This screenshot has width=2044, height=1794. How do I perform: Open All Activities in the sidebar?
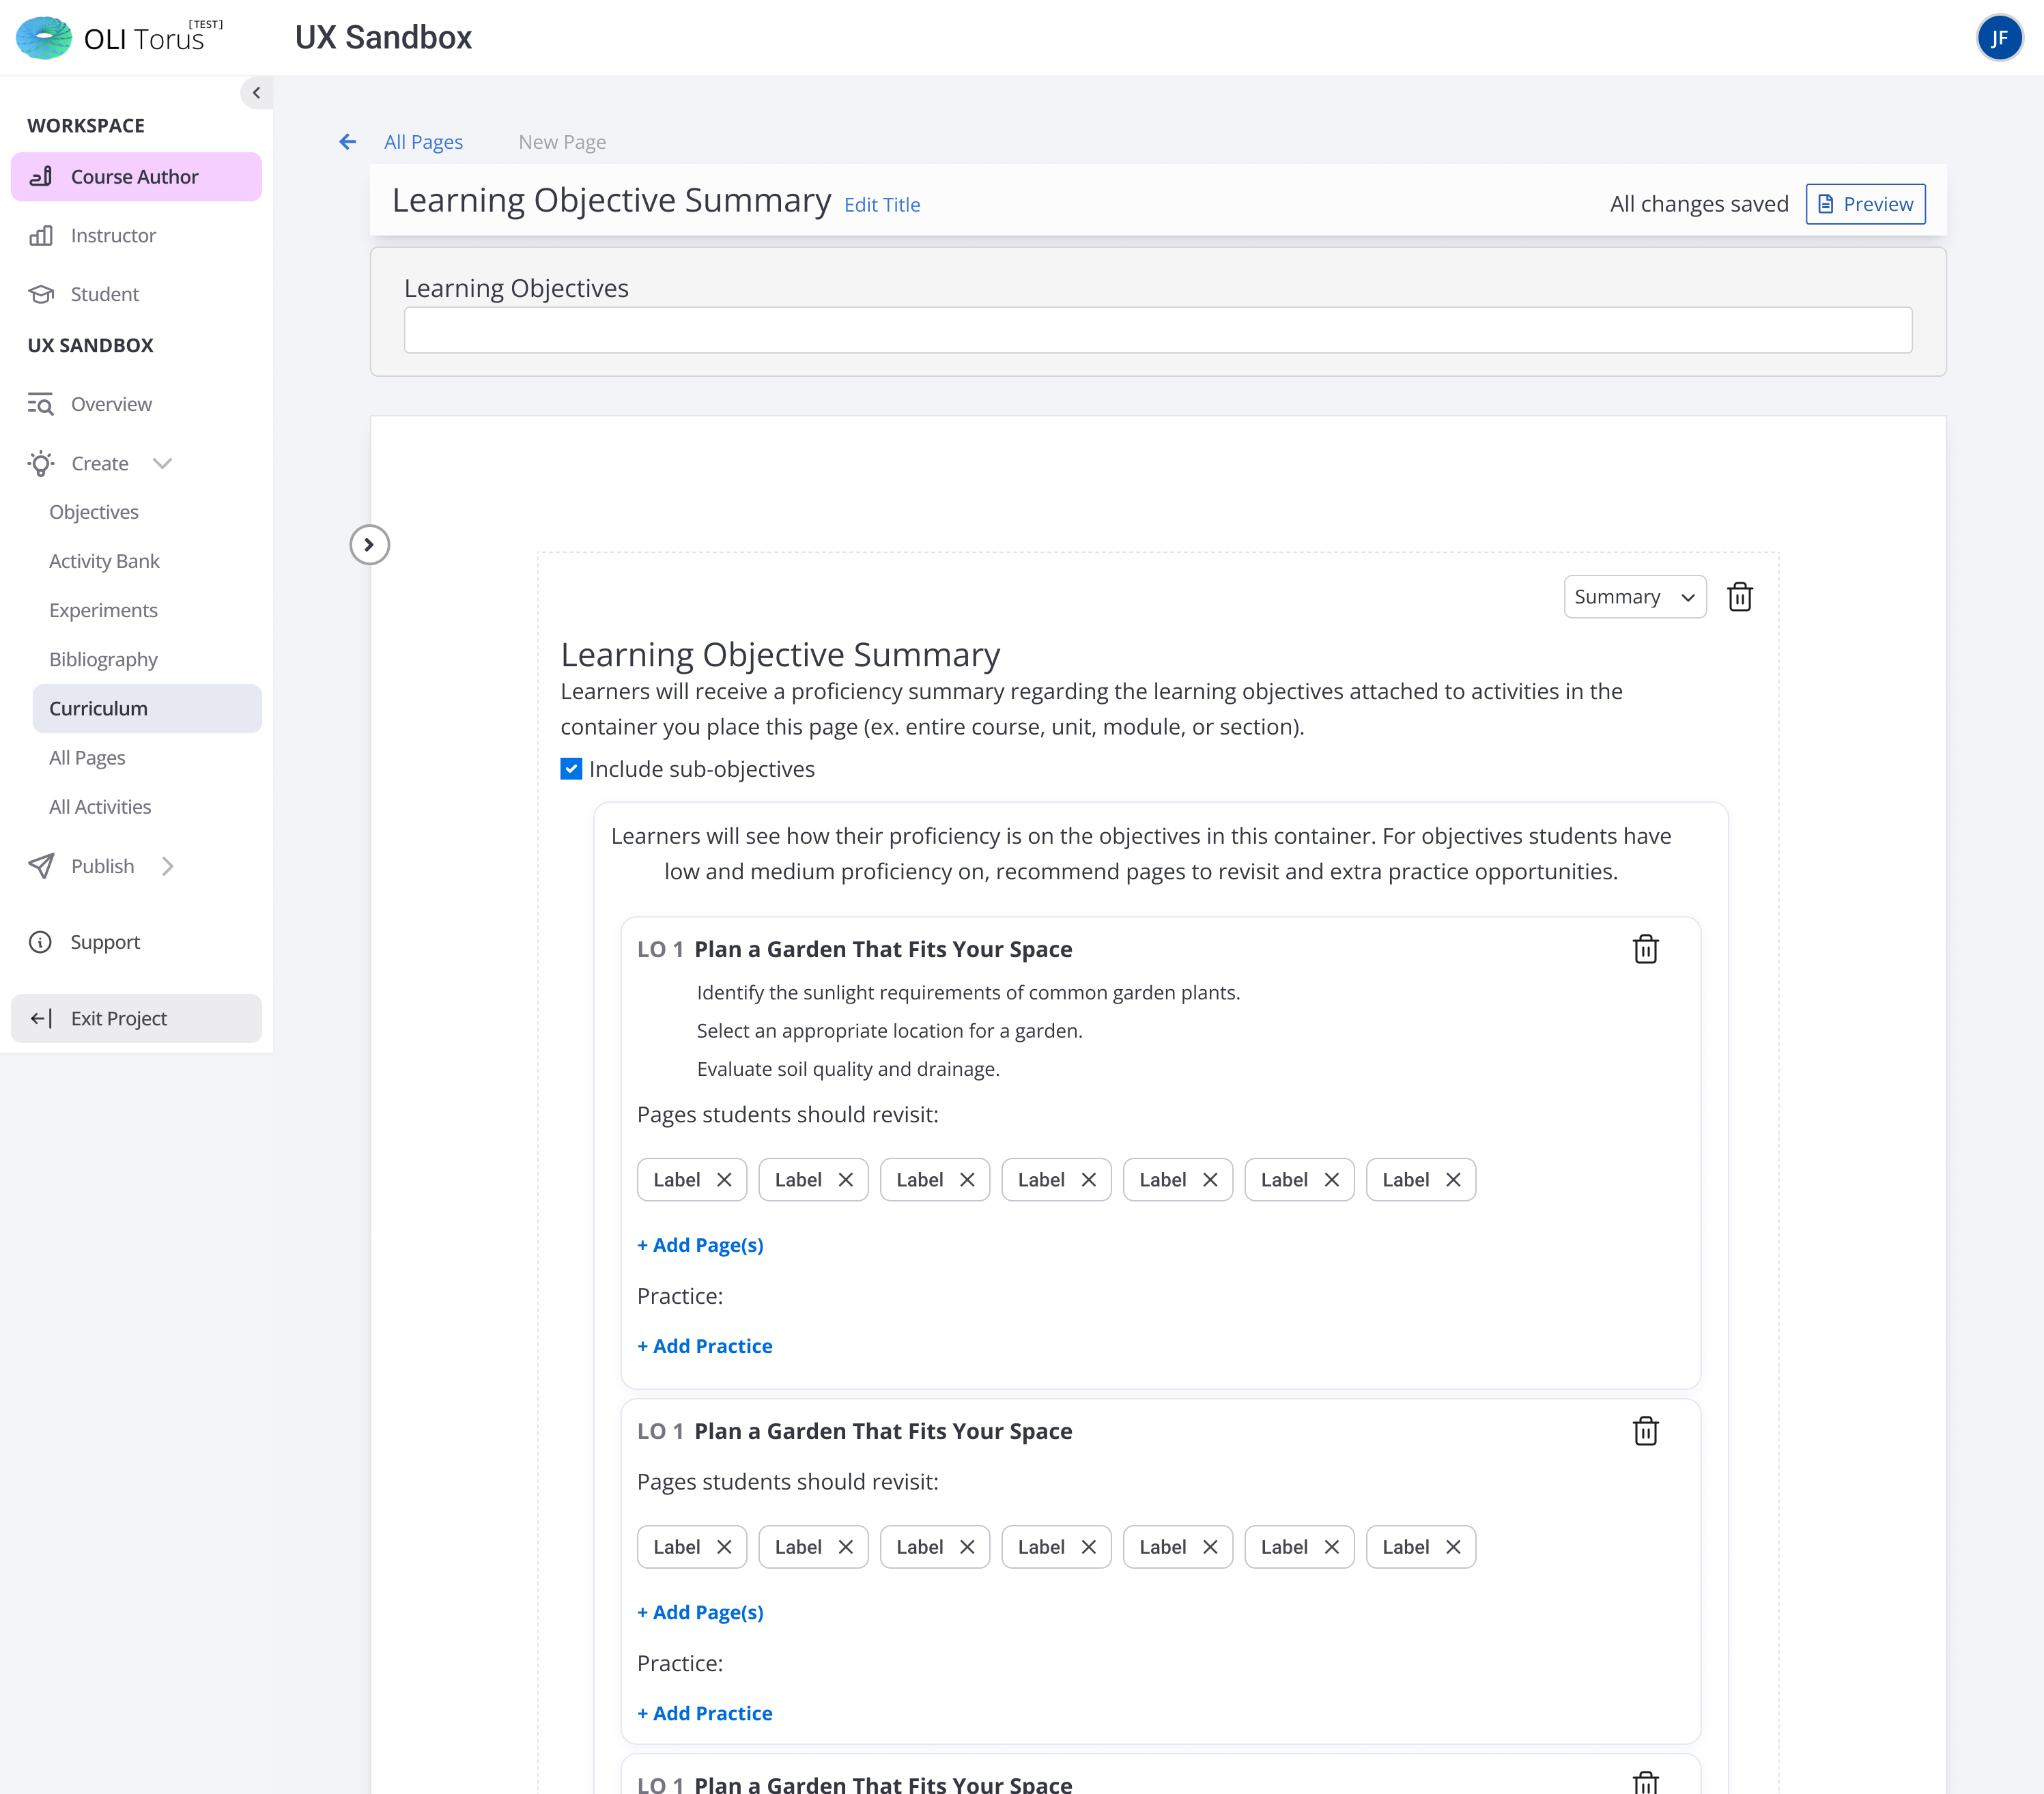[x=100, y=807]
